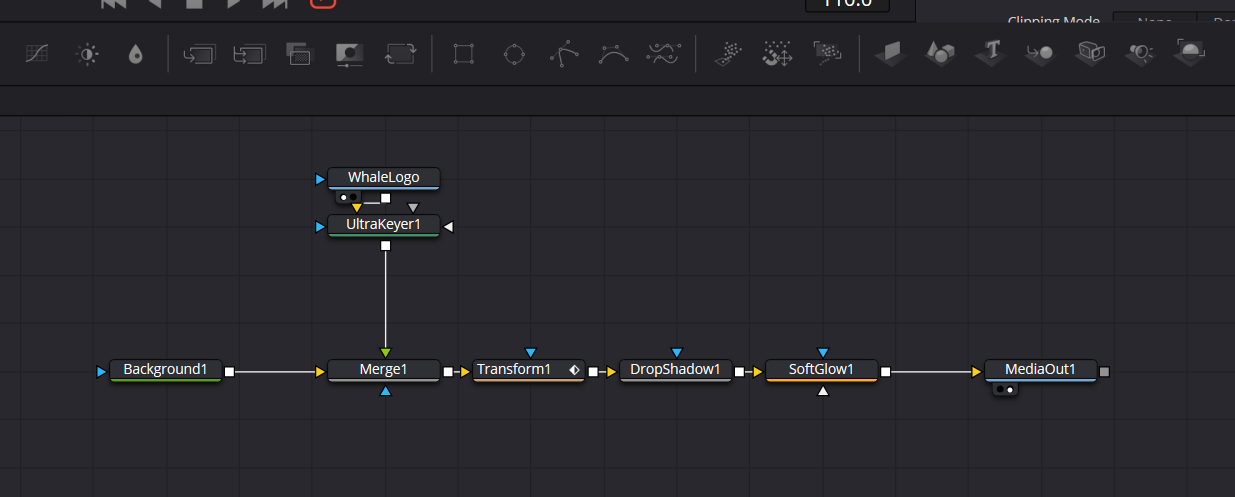The height and width of the screenshot is (497, 1235).
Task: Add a Brightness Contrast node from toolbar
Action: pyautogui.click(x=87, y=54)
